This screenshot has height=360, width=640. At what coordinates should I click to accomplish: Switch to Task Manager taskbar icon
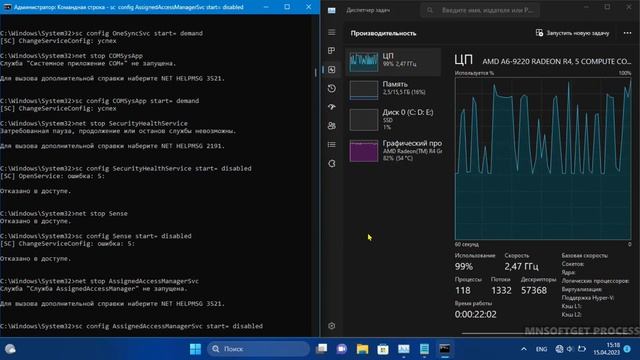point(404,349)
